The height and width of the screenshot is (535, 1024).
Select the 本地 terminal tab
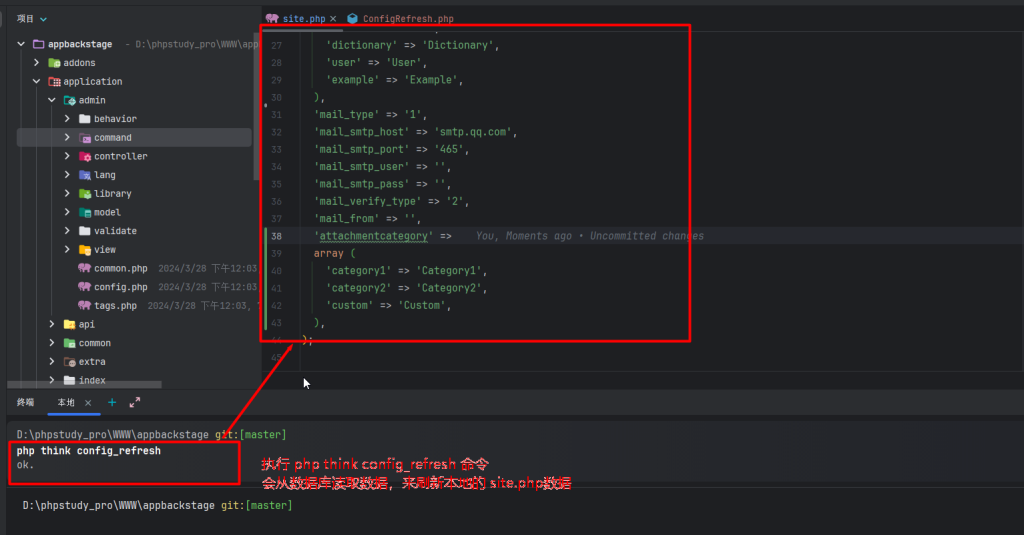click(x=66, y=402)
